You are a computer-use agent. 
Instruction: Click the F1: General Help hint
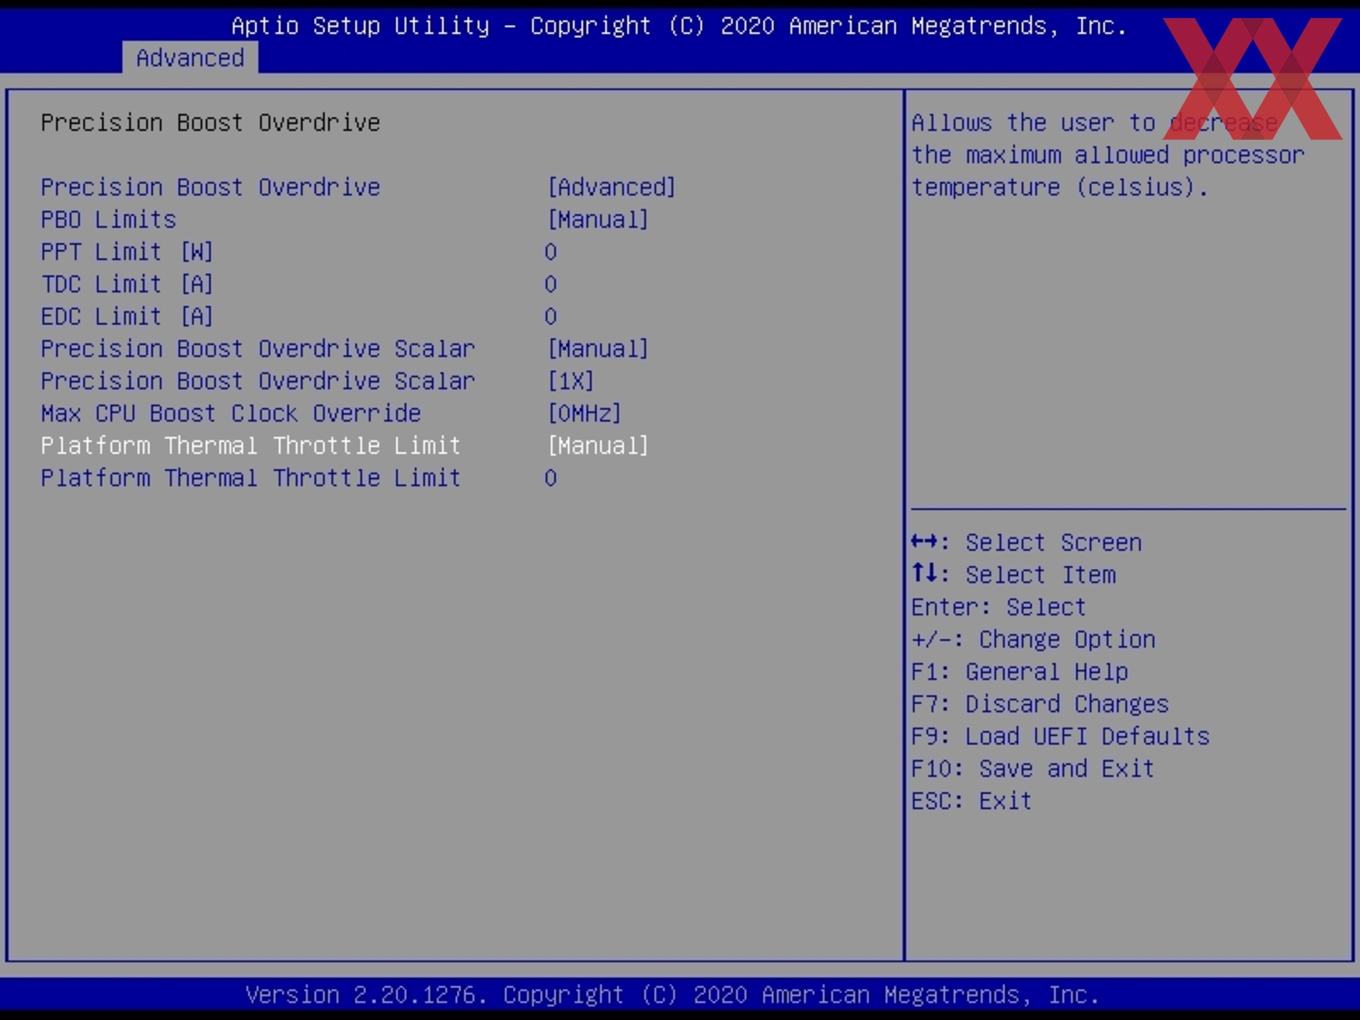(x=1019, y=671)
